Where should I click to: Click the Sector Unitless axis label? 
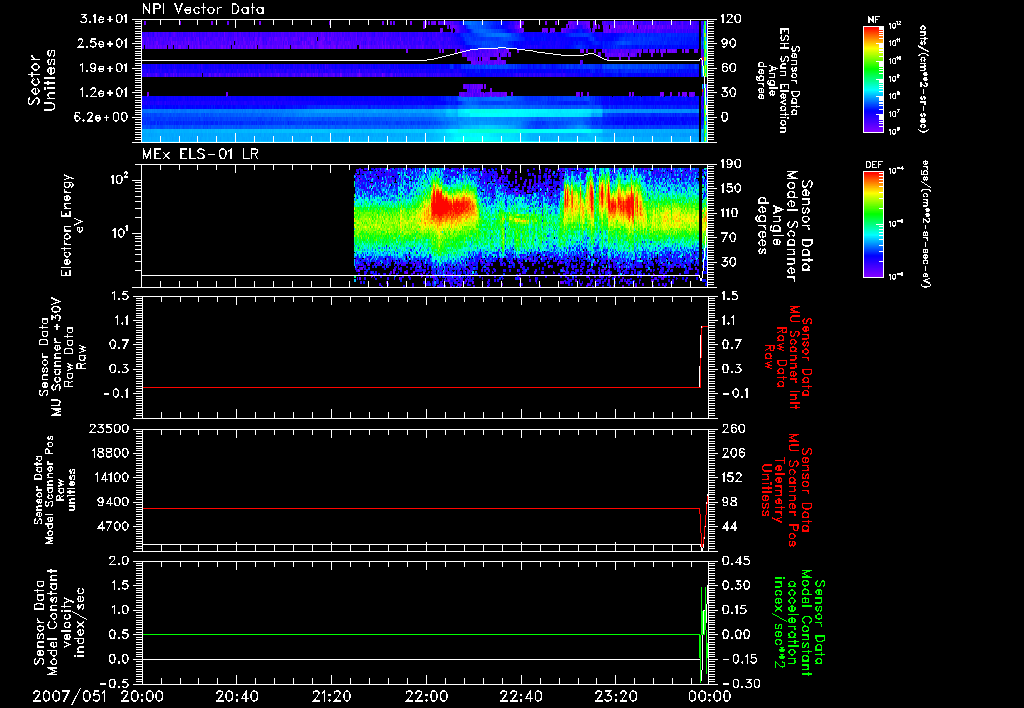coord(42,80)
